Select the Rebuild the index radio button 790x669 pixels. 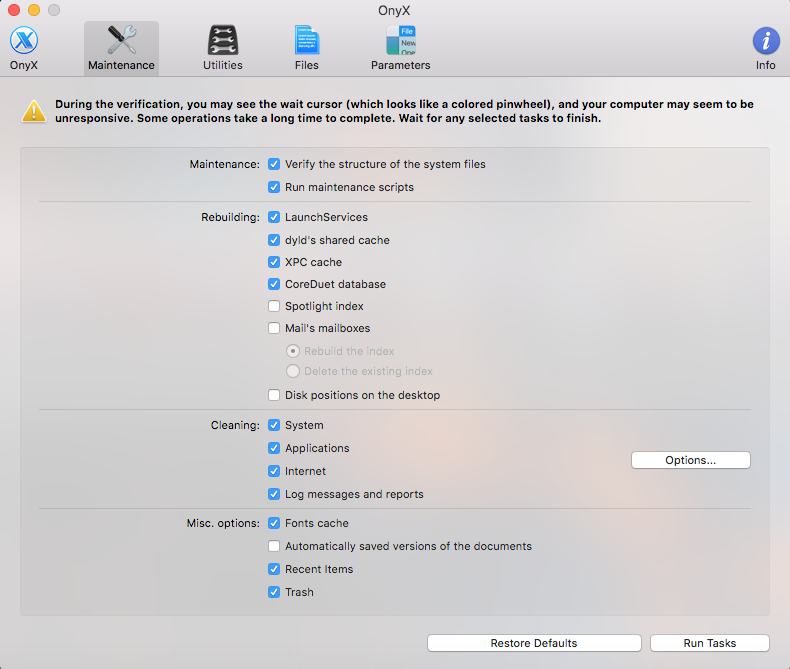click(x=293, y=351)
